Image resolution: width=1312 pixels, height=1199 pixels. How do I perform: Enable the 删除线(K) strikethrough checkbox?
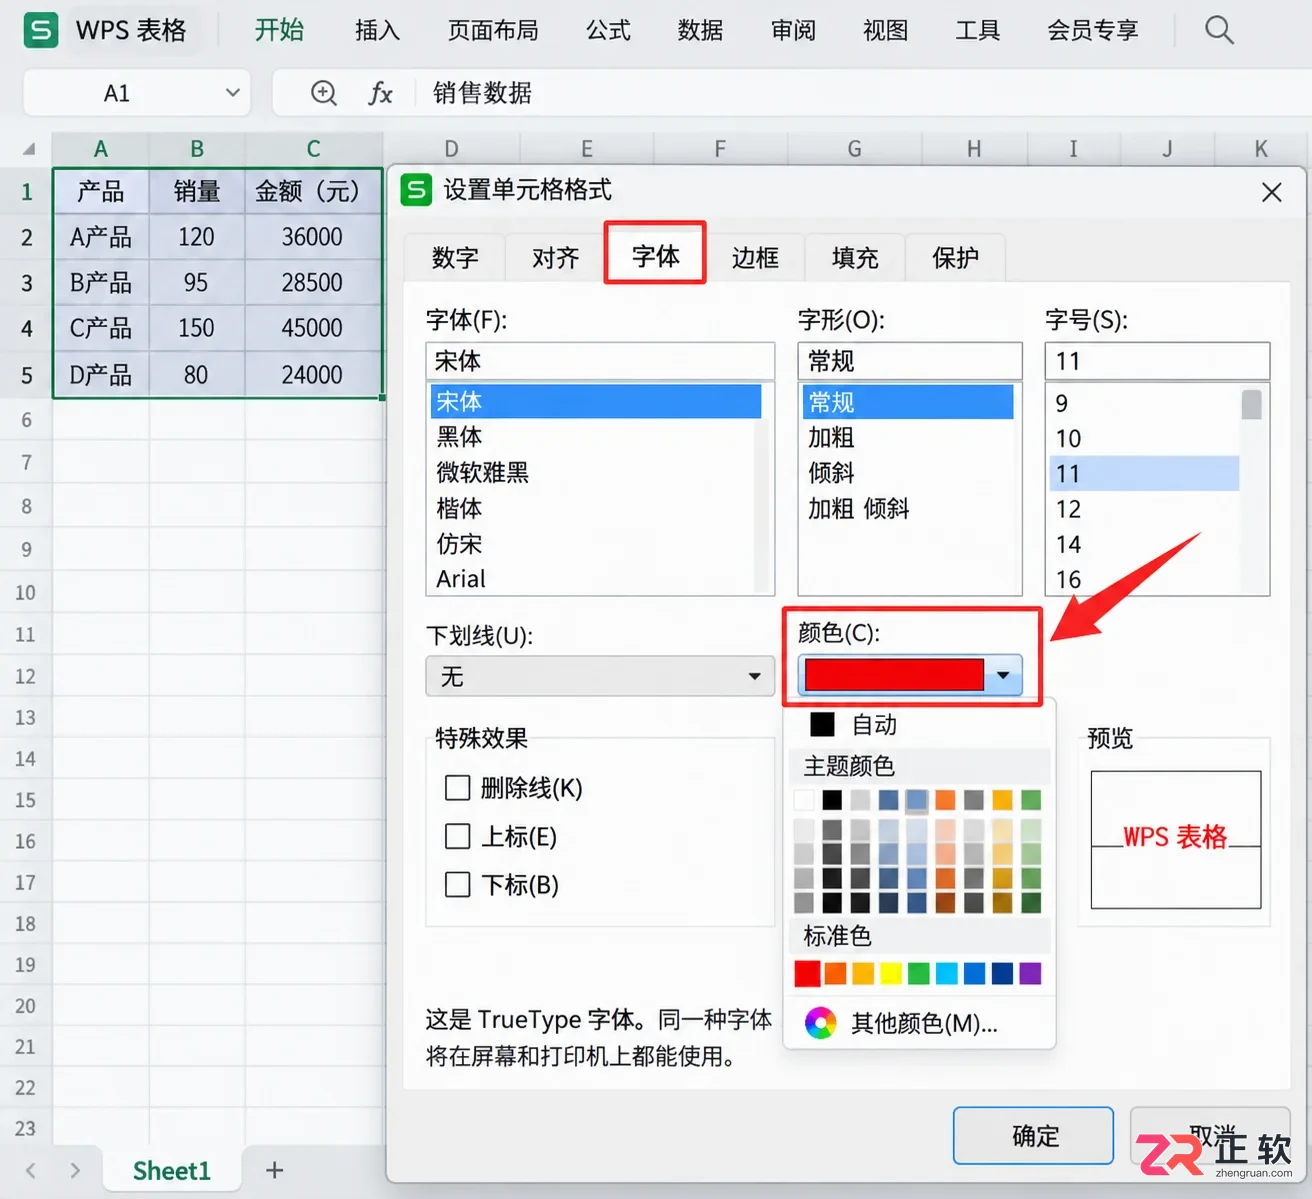pyautogui.click(x=457, y=788)
